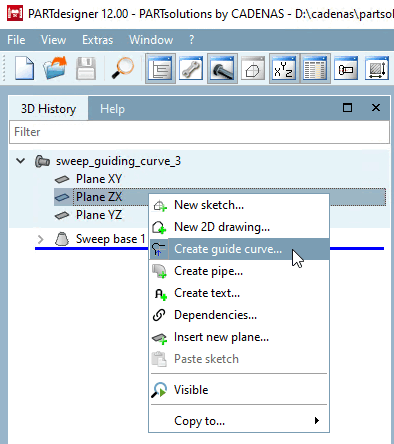Choose Insert new plane... menu entry
The height and width of the screenshot is (444, 394).
(239, 337)
